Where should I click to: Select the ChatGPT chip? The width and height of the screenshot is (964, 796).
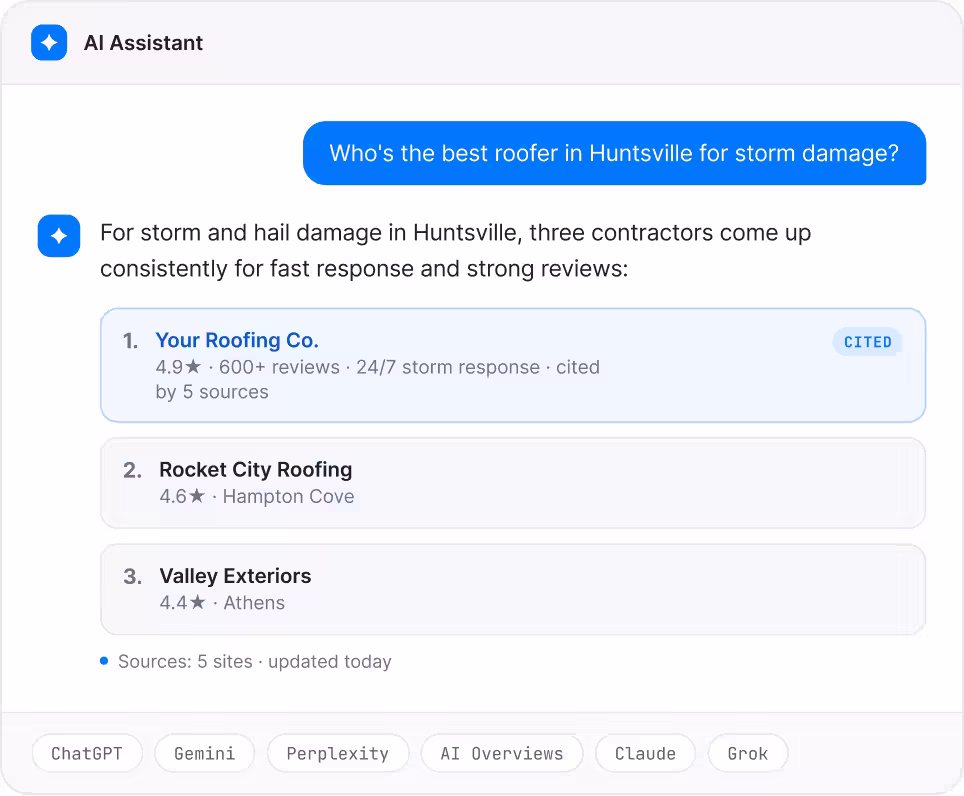pyautogui.click(x=87, y=753)
